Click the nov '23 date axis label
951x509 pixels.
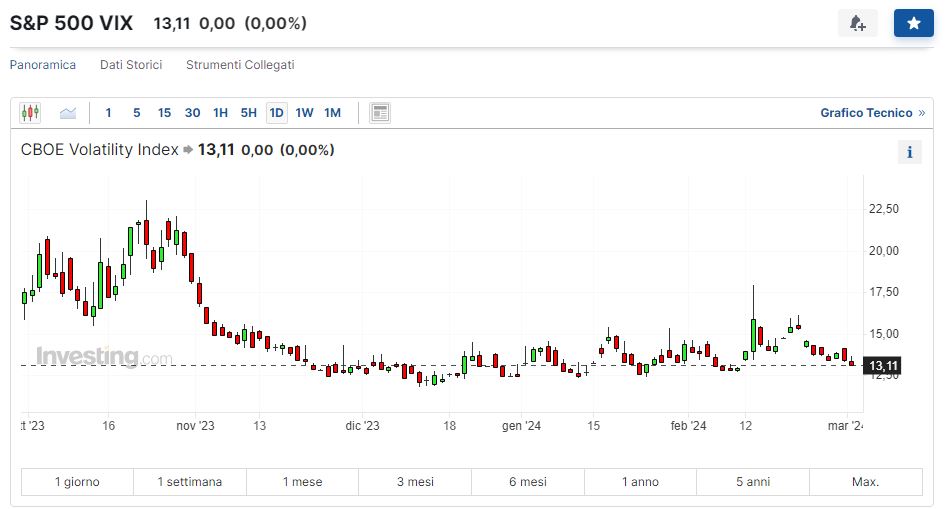pyautogui.click(x=195, y=426)
